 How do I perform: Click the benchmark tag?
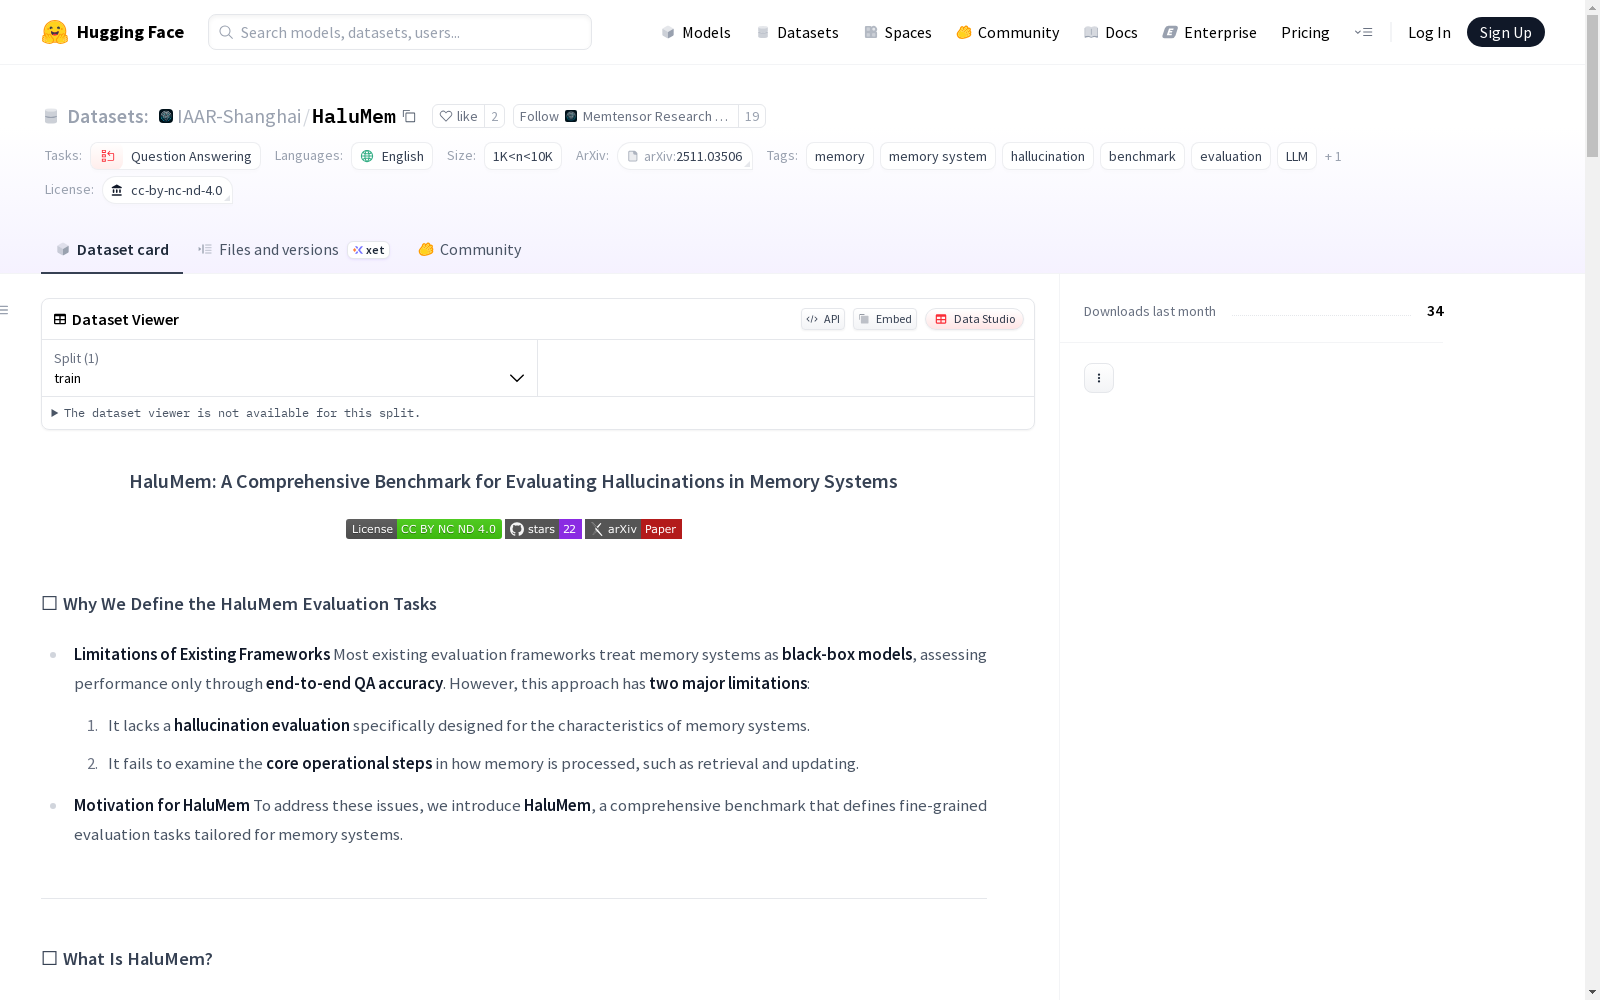[1142, 156]
